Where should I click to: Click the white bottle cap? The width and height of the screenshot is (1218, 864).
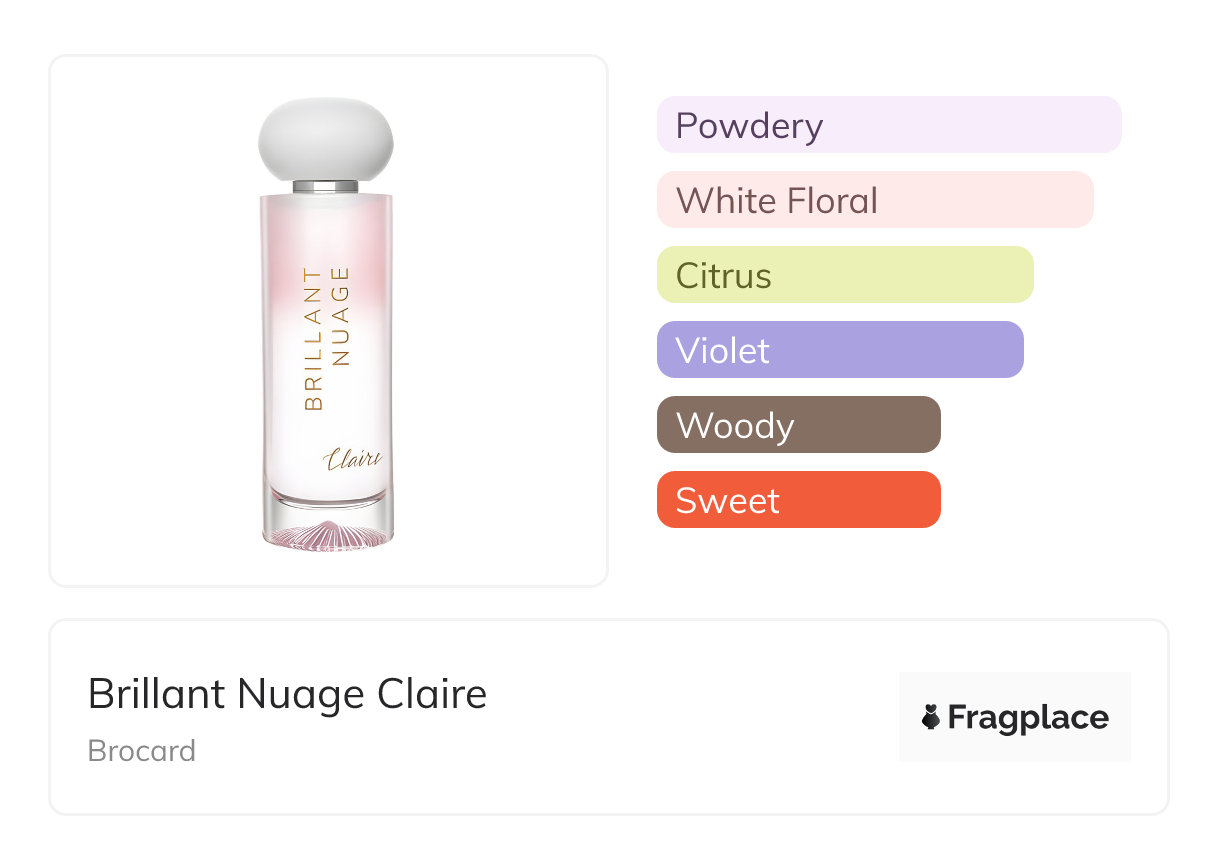[326, 138]
